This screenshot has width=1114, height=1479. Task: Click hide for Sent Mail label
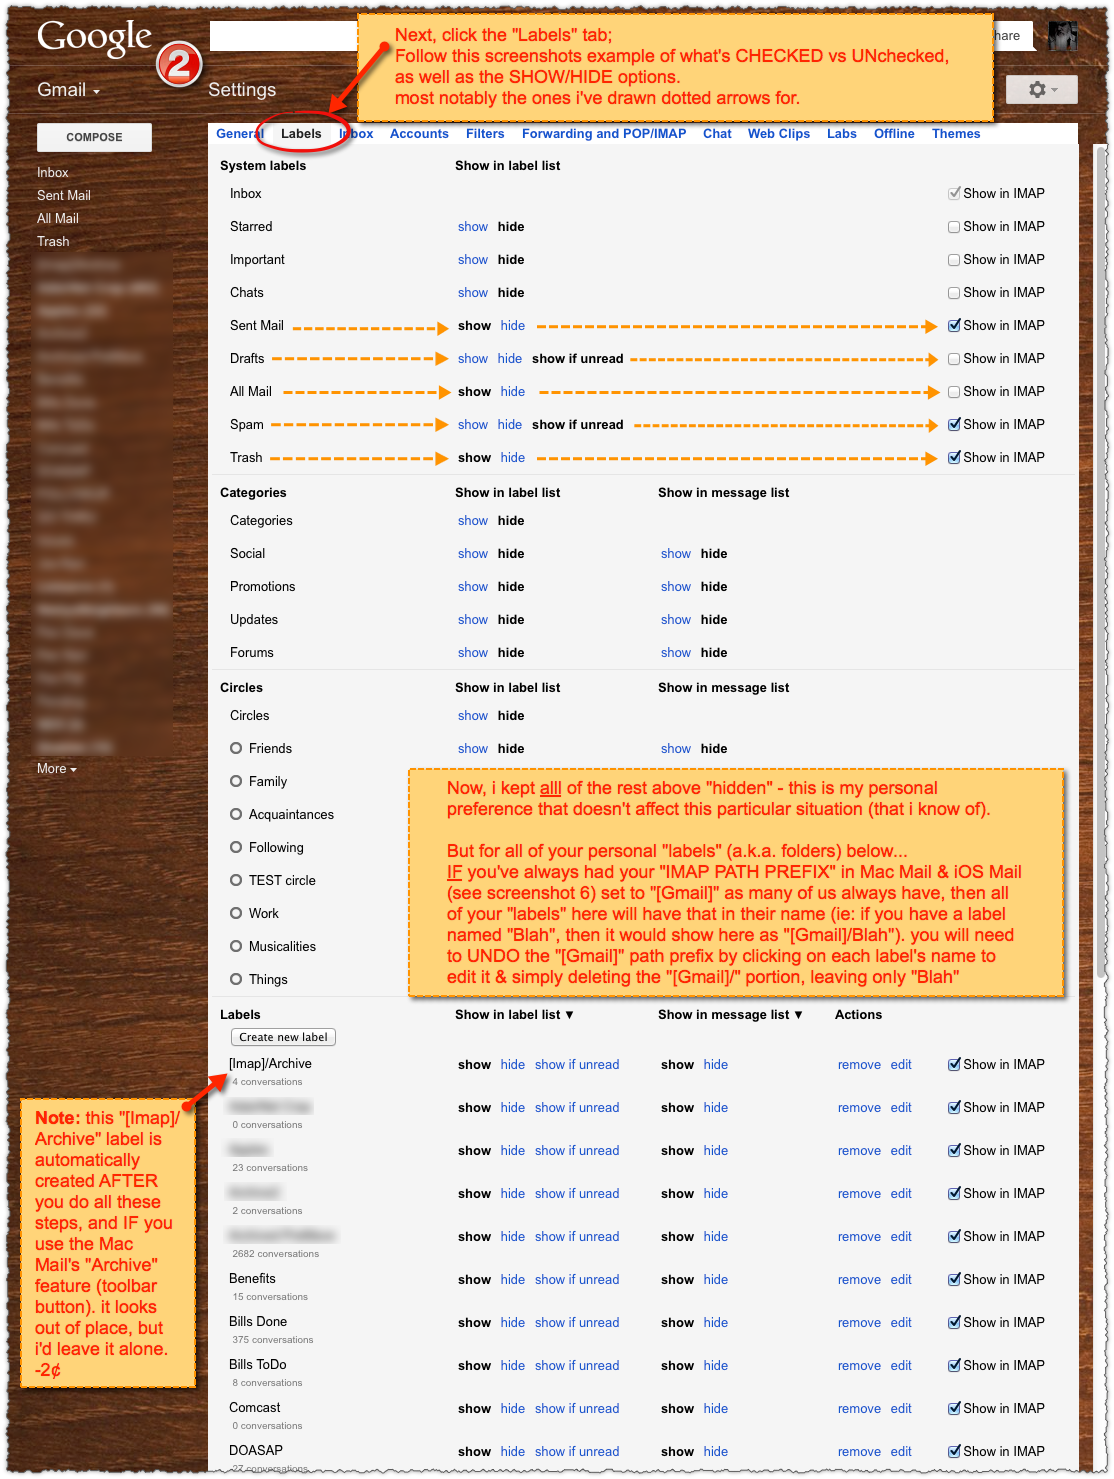[513, 326]
